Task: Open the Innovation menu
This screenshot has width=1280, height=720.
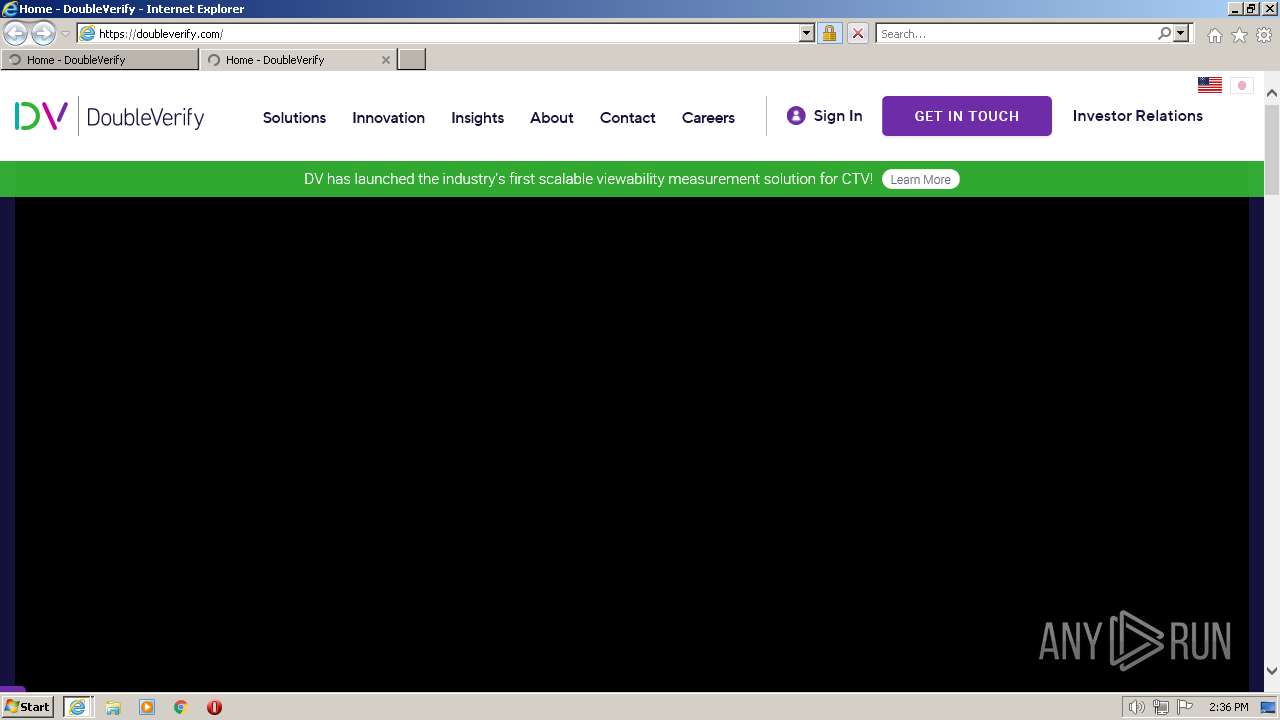Action: pos(388,117)
